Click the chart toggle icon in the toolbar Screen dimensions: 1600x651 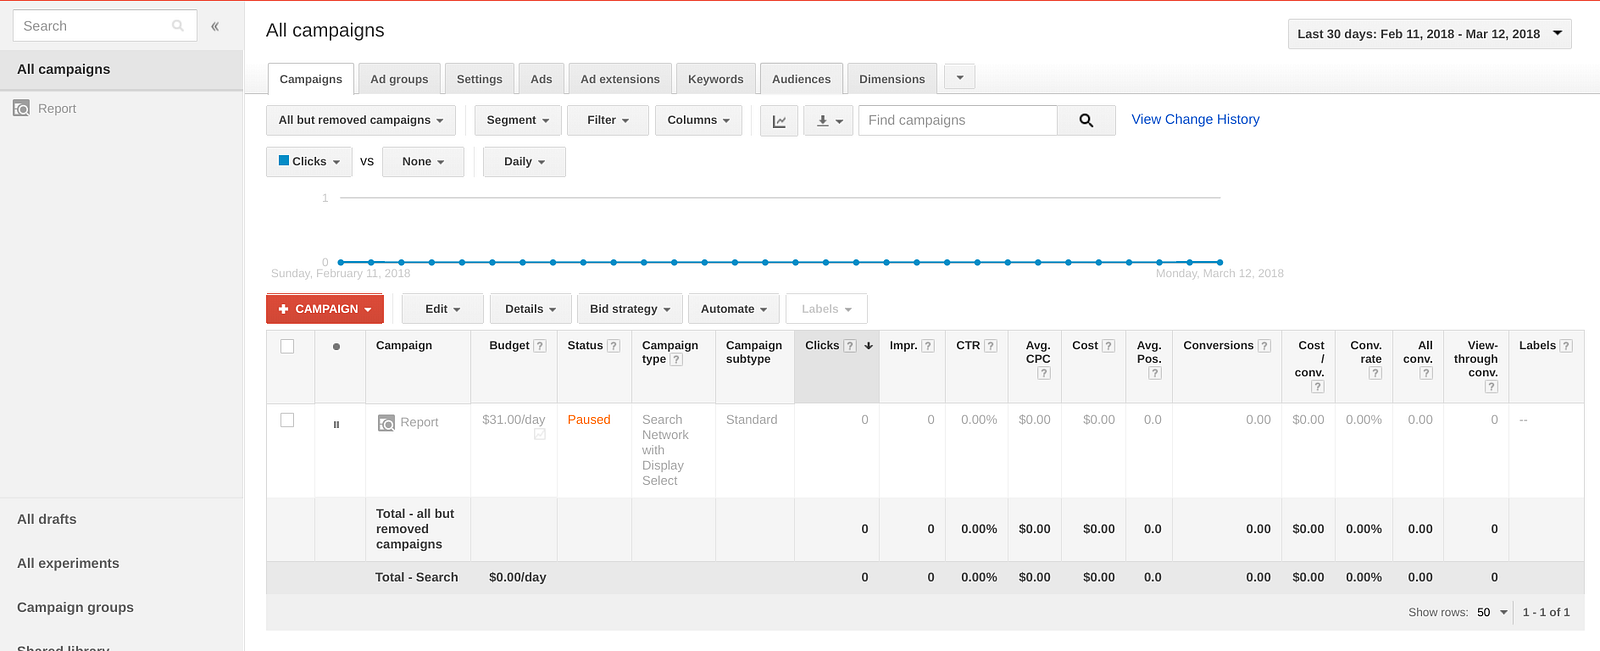pos(779,121)
